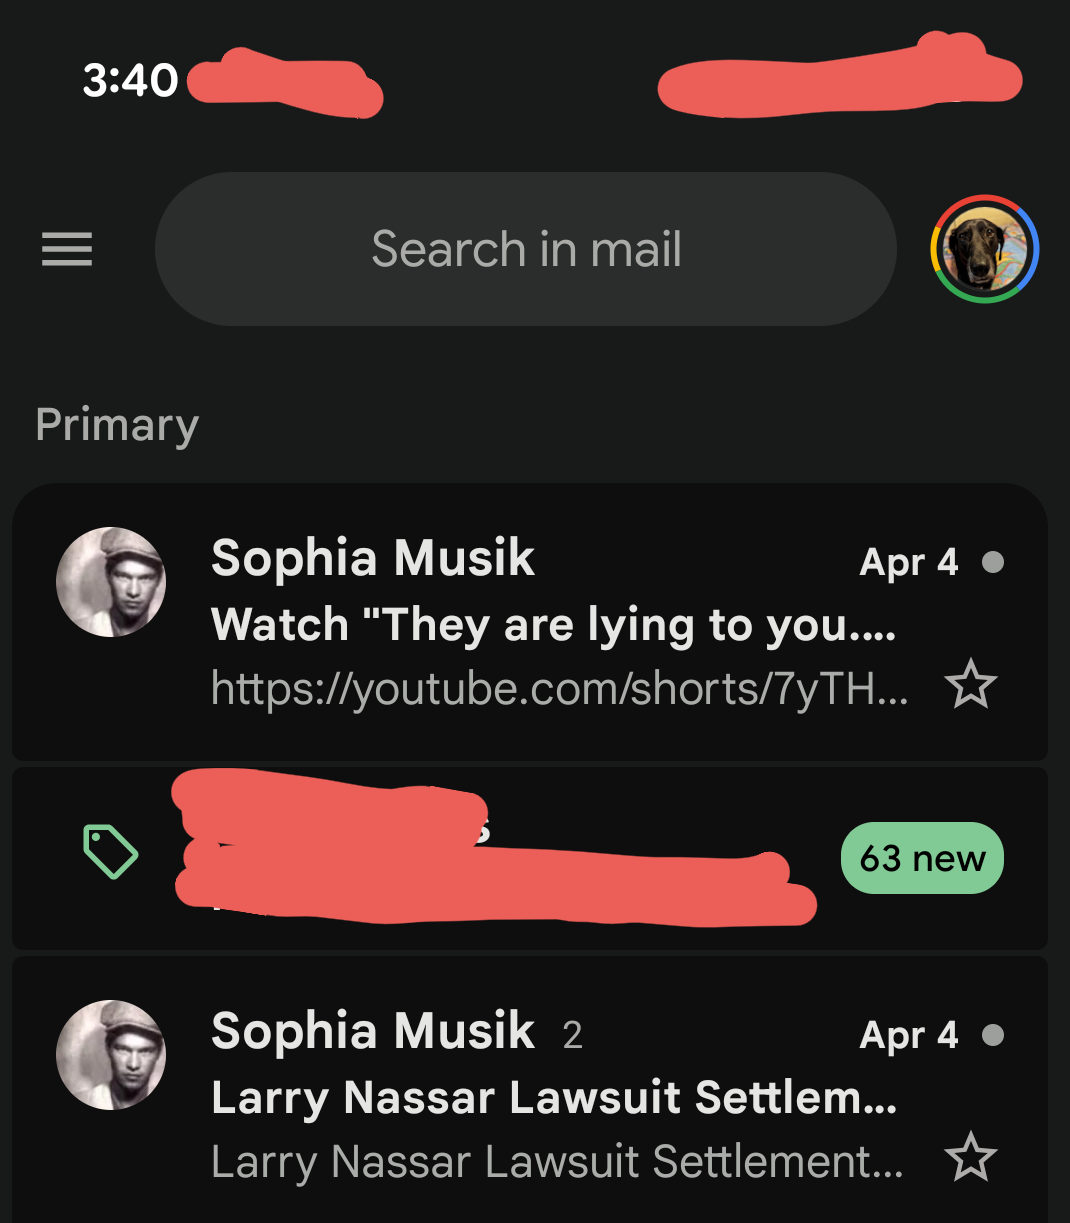Star the "They are lying to you" email
The height and width of the screenshot is (1223, 1070).
pos(971,686)
